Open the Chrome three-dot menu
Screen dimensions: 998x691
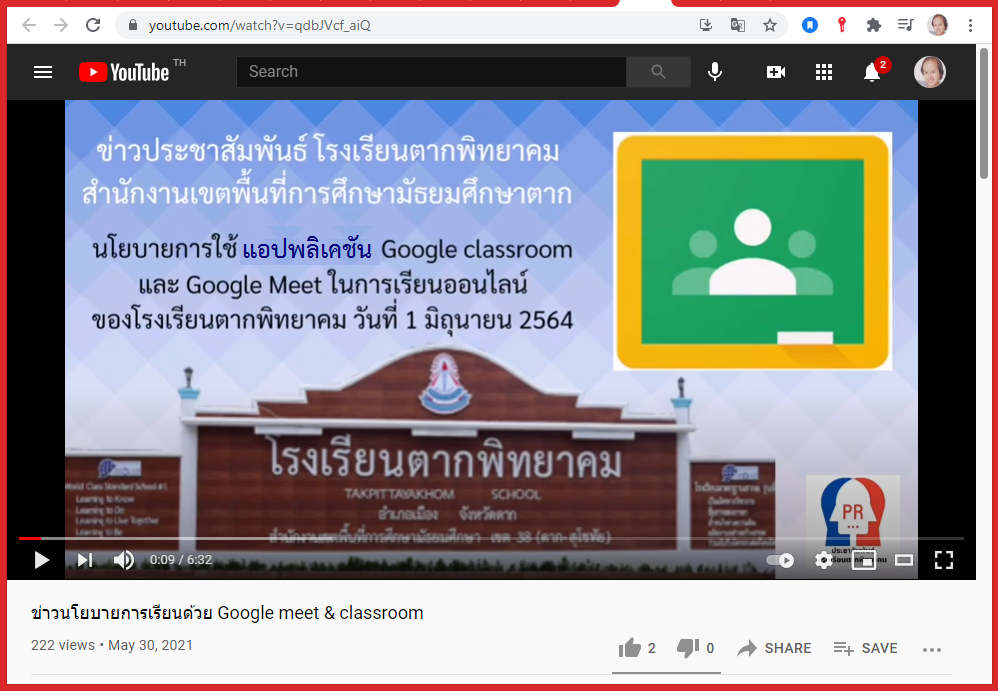tap(970, 25)
